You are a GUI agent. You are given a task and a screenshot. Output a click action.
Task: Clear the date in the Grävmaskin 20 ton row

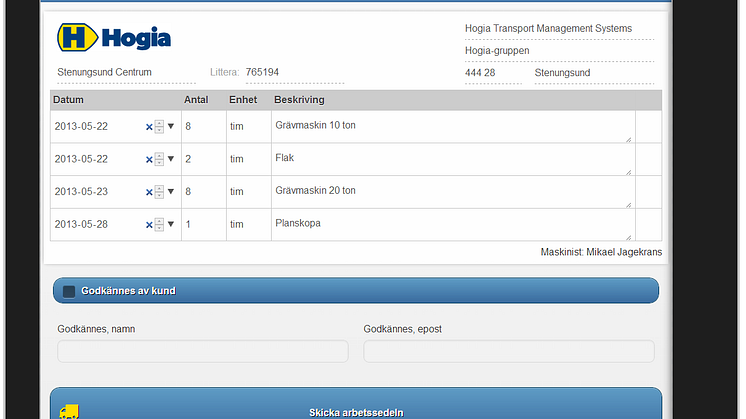(149, 192)
